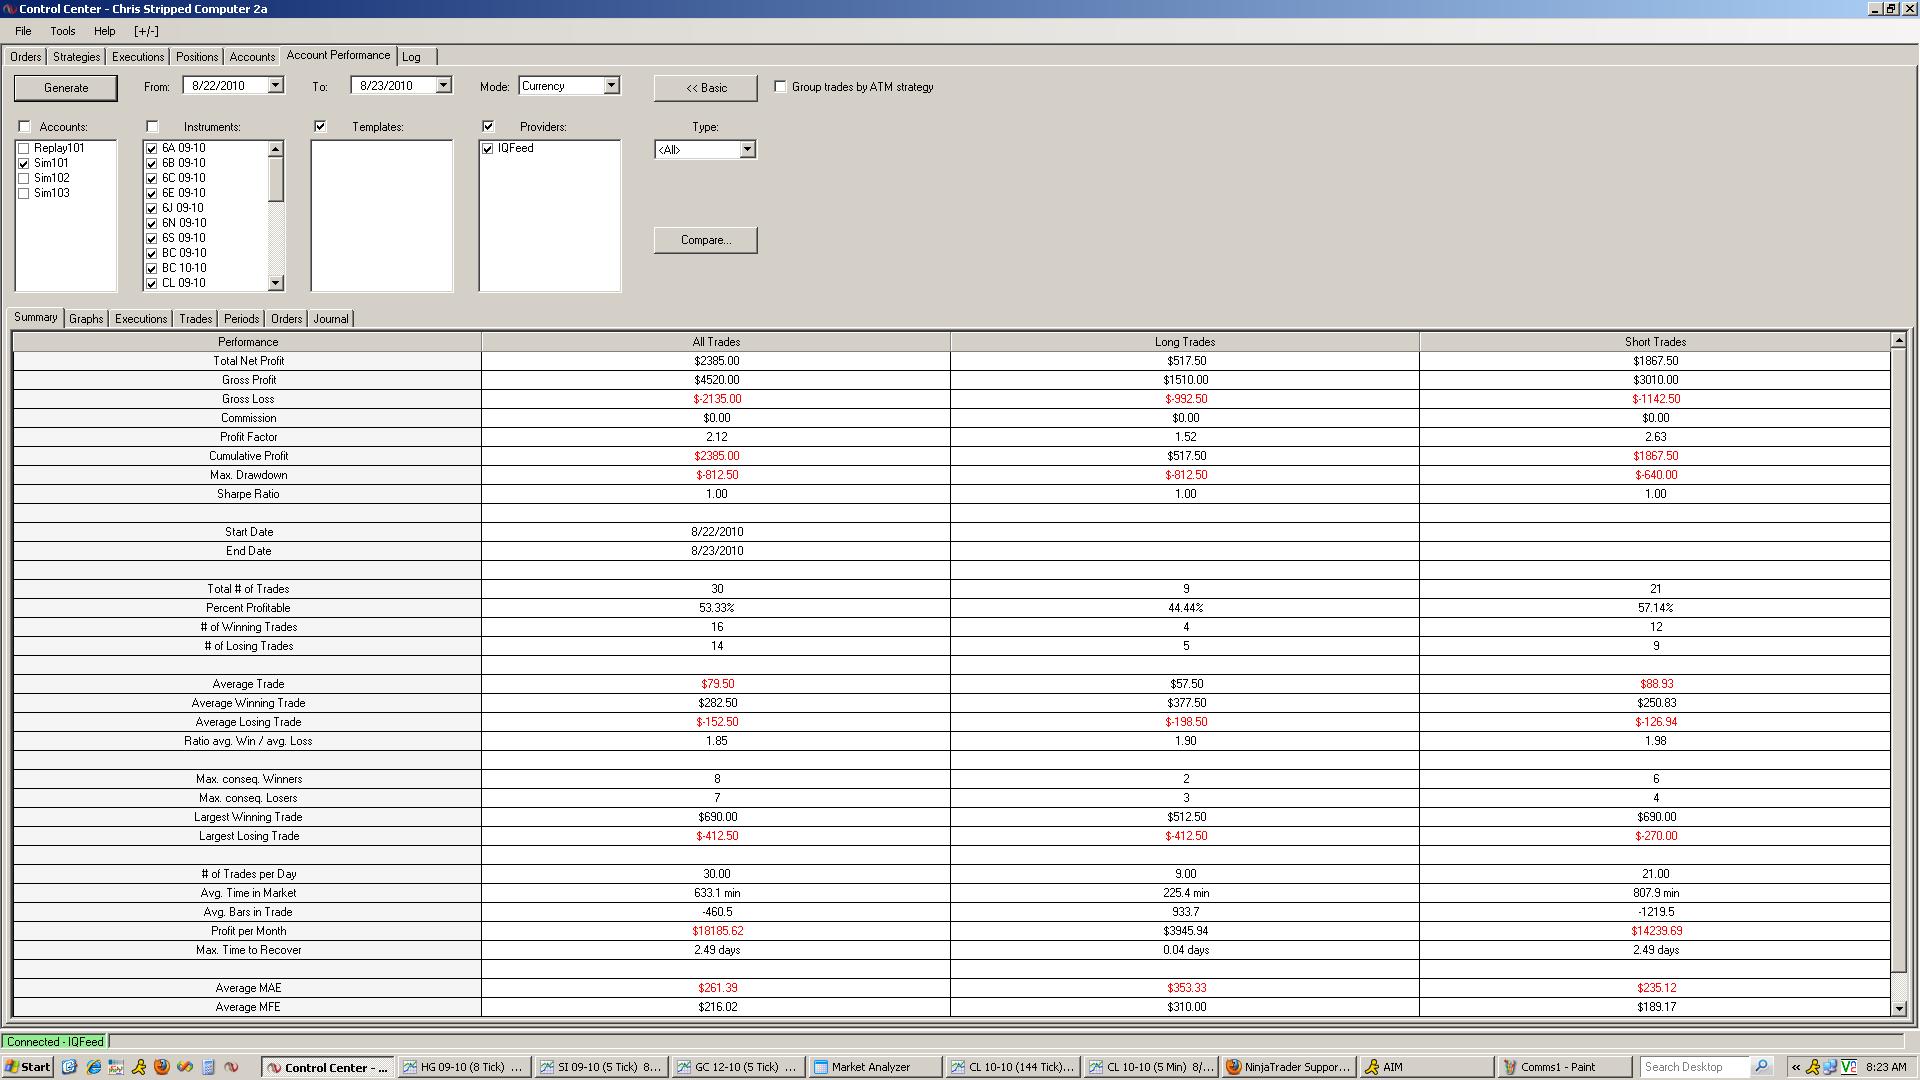The width and height of the screenshot is (1920, 1080).
Task: Launch Internet Explorer from quick launch
Action: (93, 1067)
